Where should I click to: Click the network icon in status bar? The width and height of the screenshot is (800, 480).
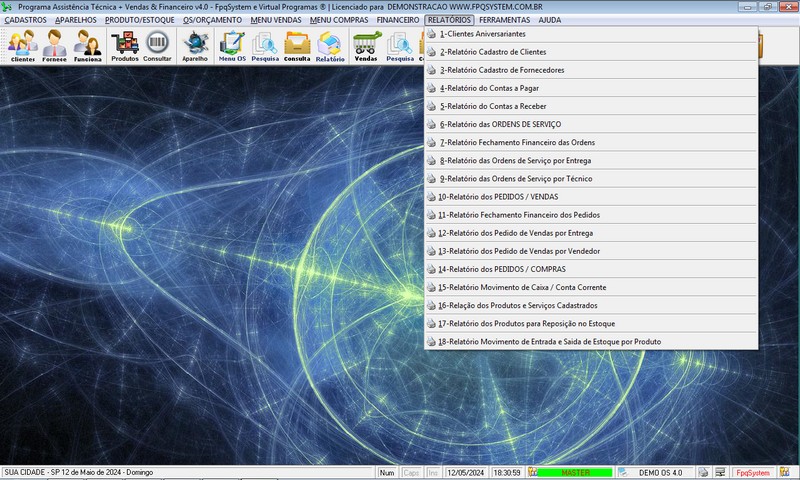720,472
